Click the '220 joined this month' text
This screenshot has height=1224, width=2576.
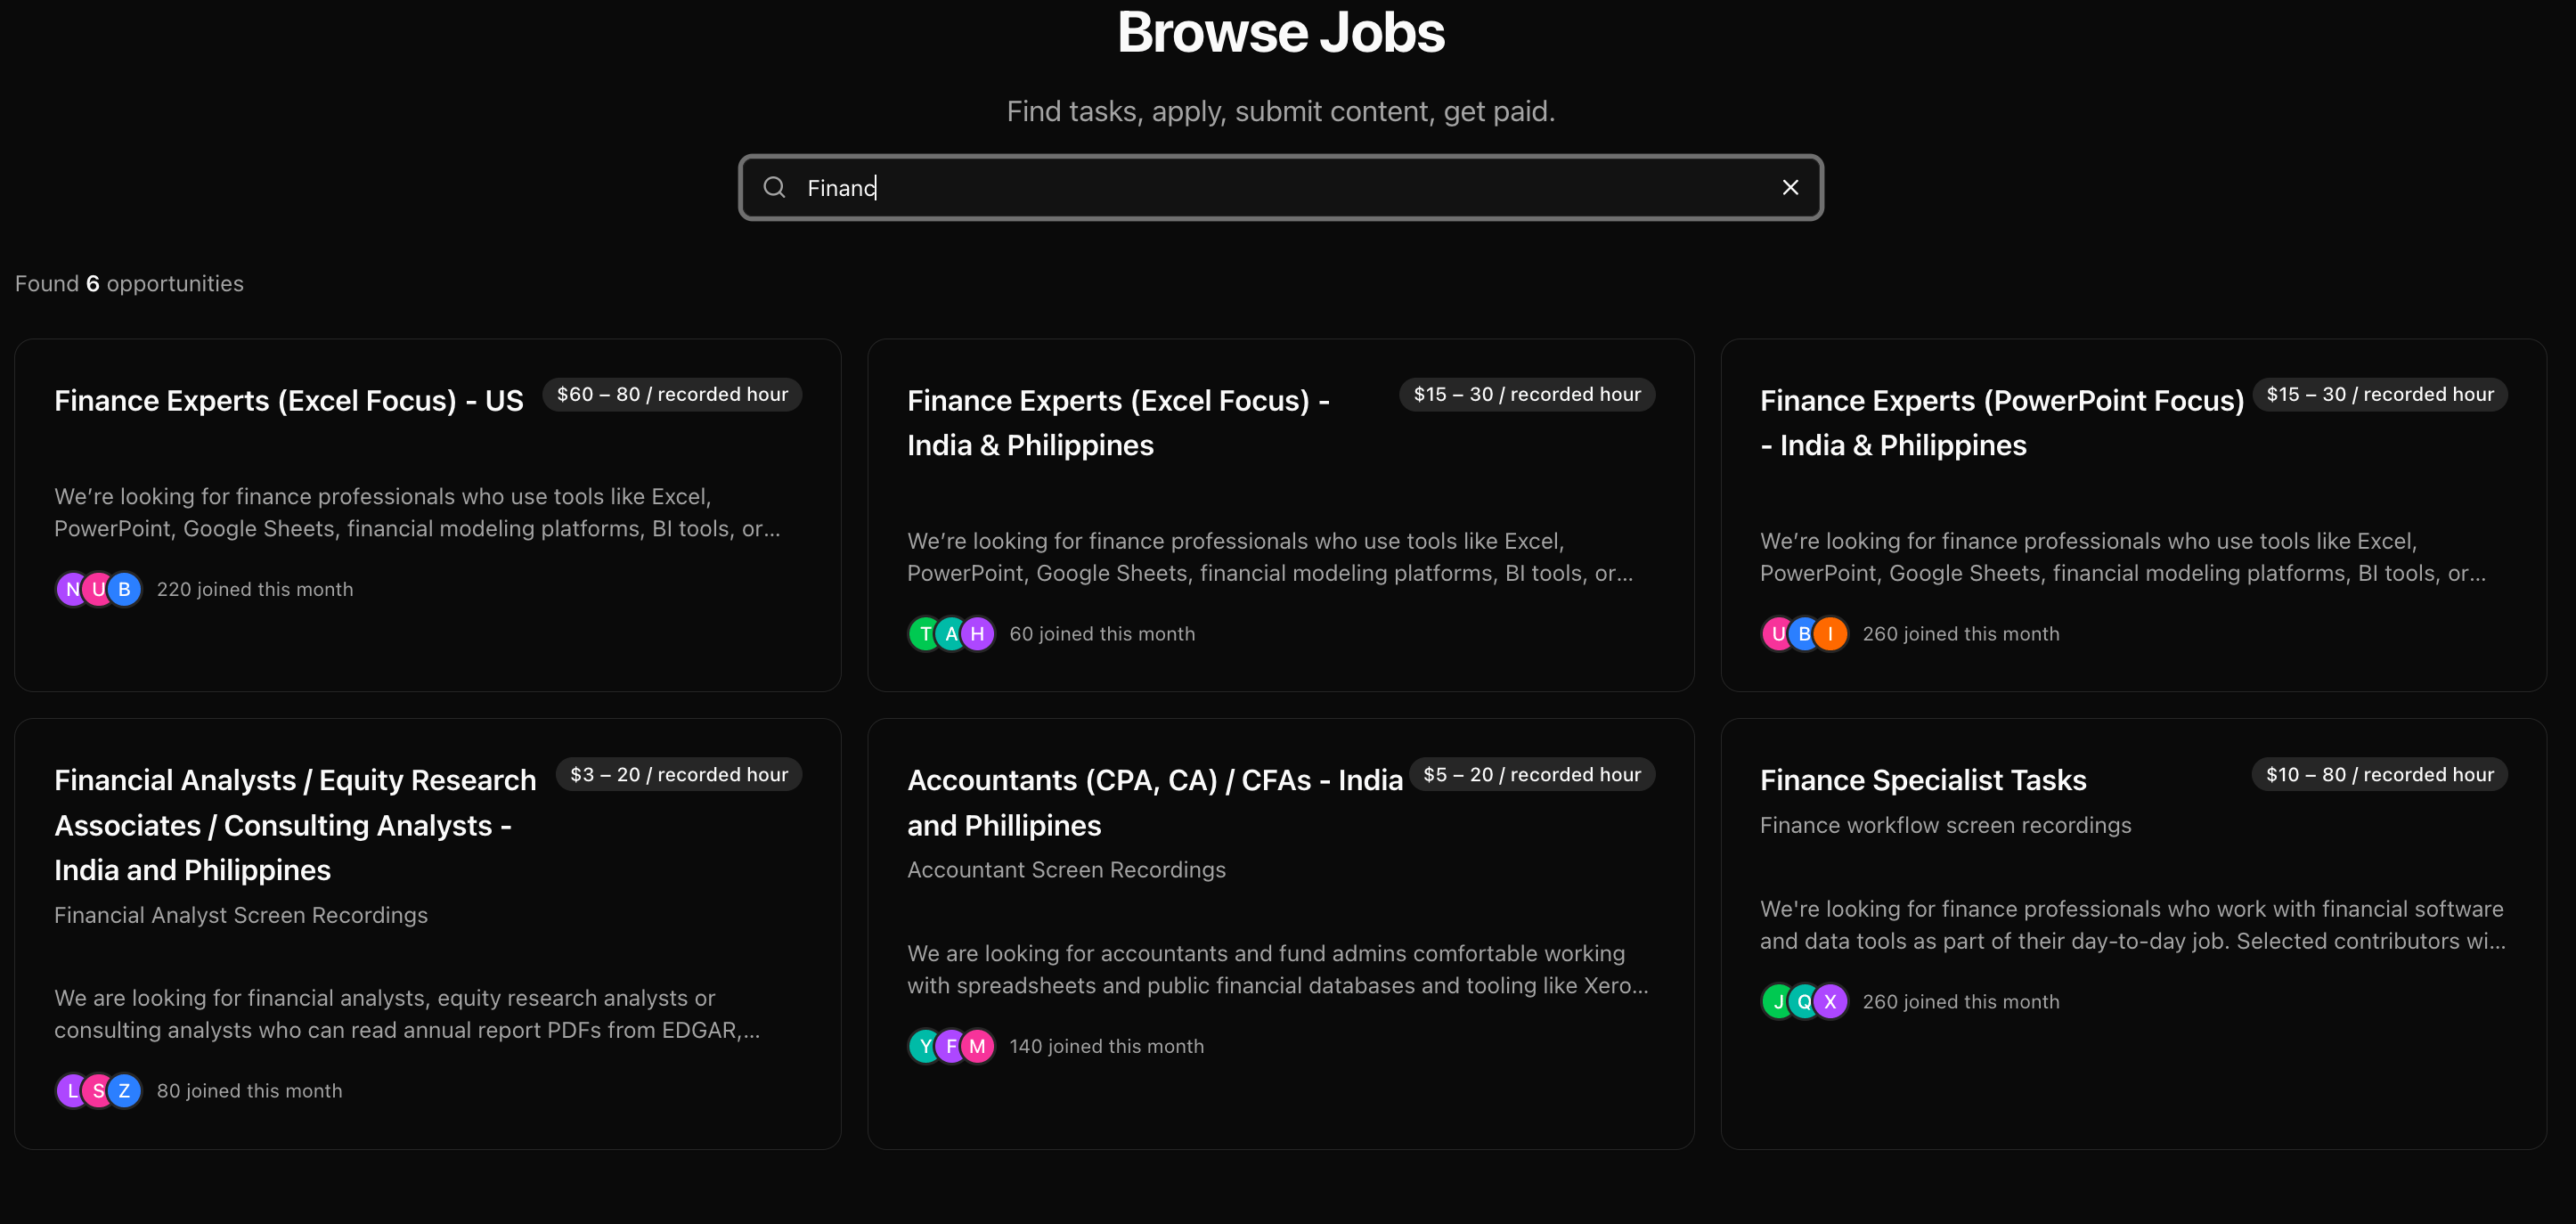pyautogui.click(x=255, y=589)
